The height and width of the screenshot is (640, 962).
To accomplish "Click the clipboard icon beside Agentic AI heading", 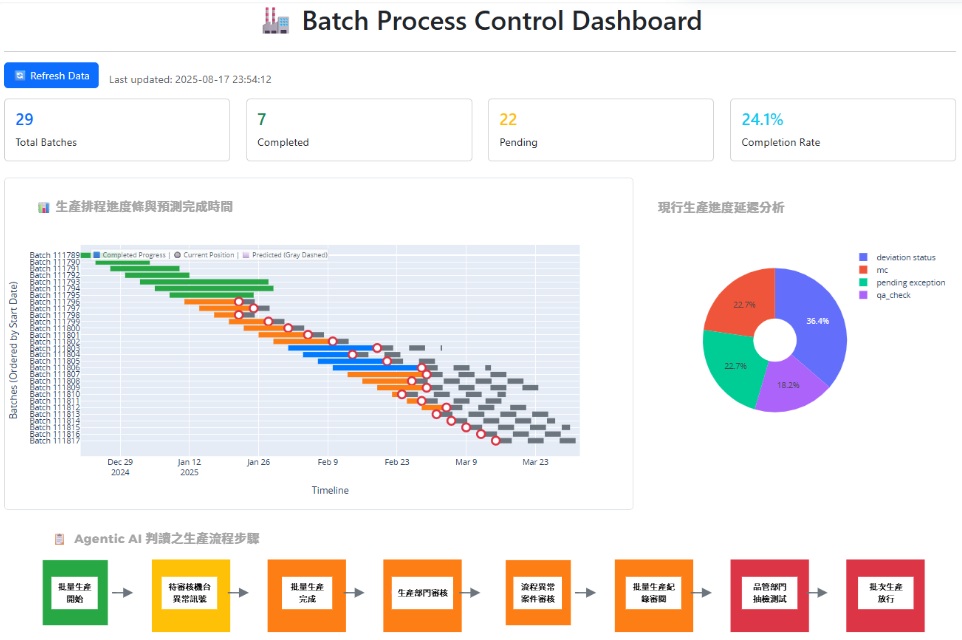I will coord(59,539).
